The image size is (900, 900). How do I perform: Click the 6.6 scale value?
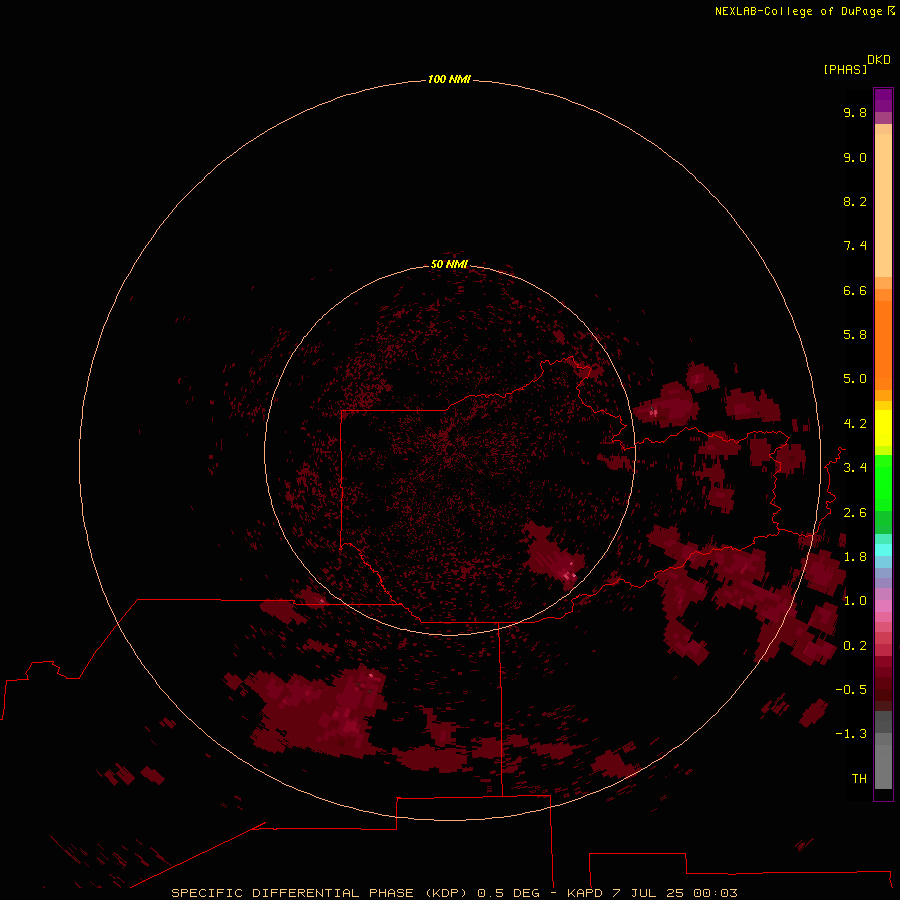[x=855, y=290]
